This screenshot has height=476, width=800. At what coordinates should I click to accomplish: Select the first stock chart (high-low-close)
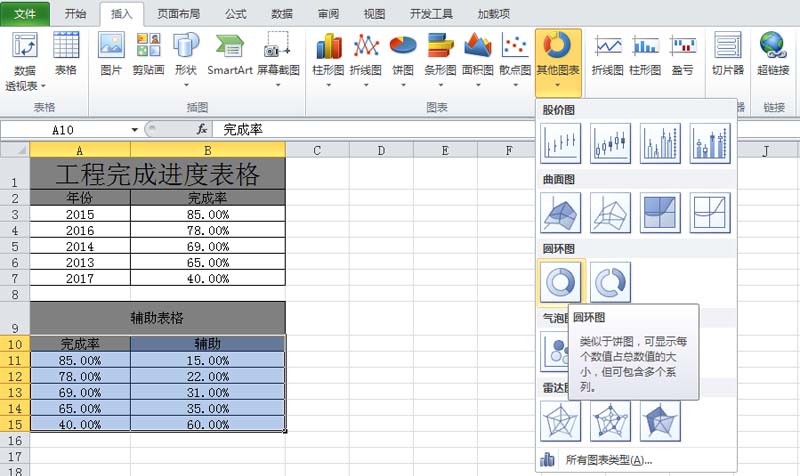pos(561,143)
